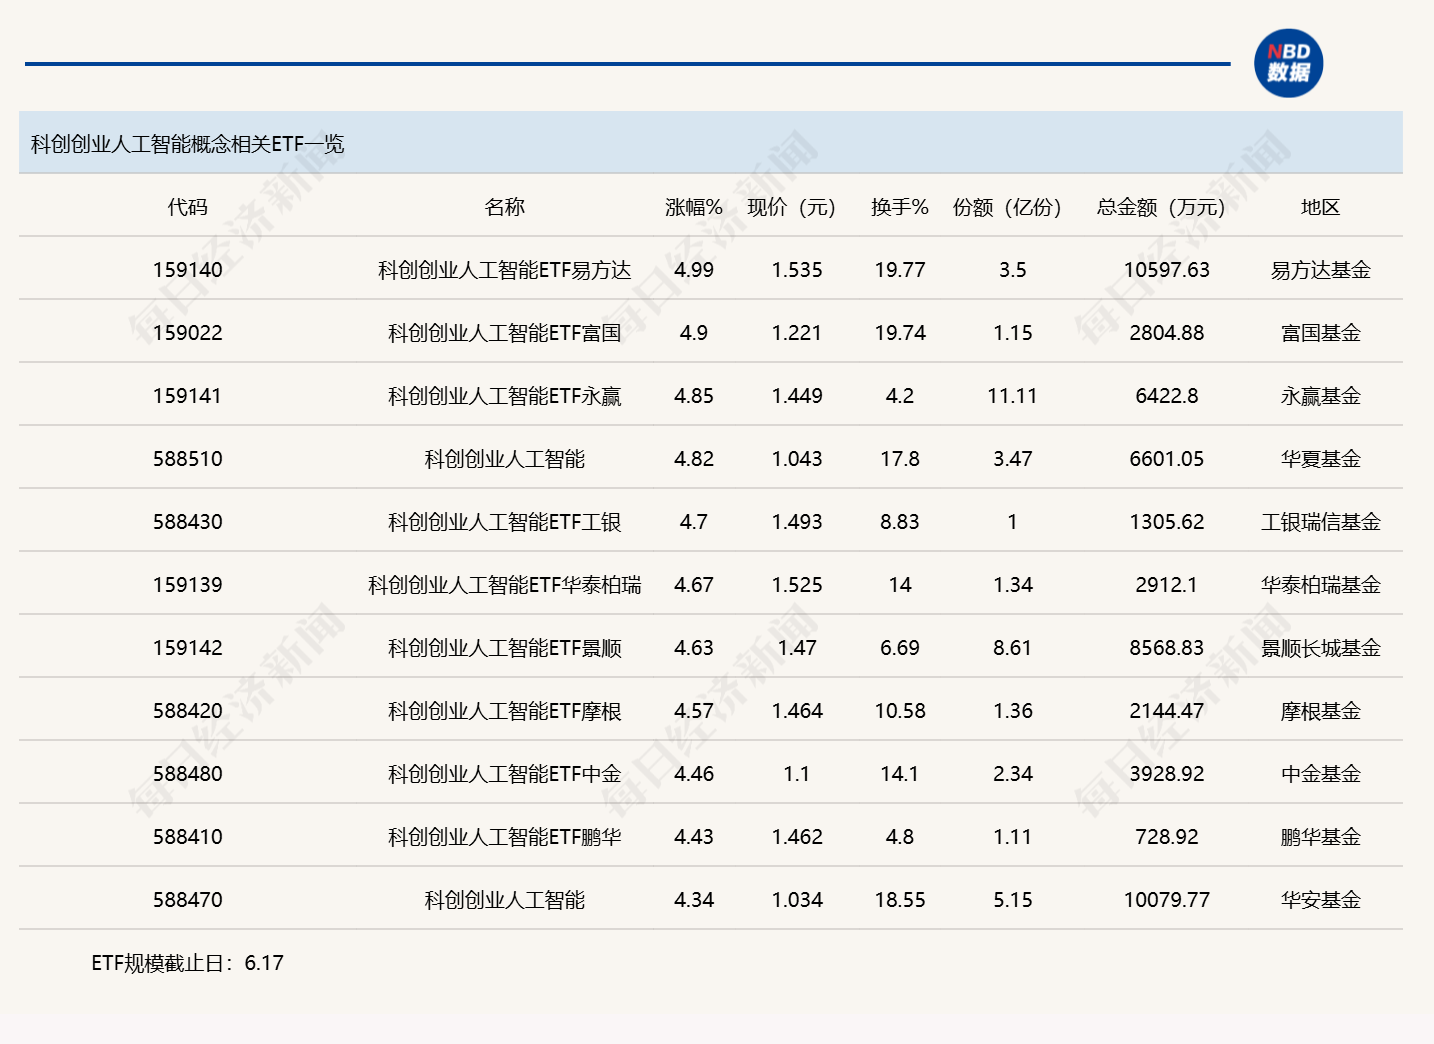Select the price 1.535 for code 159140
This screenshot has height=1044, width=1434.
click(797, 270)
